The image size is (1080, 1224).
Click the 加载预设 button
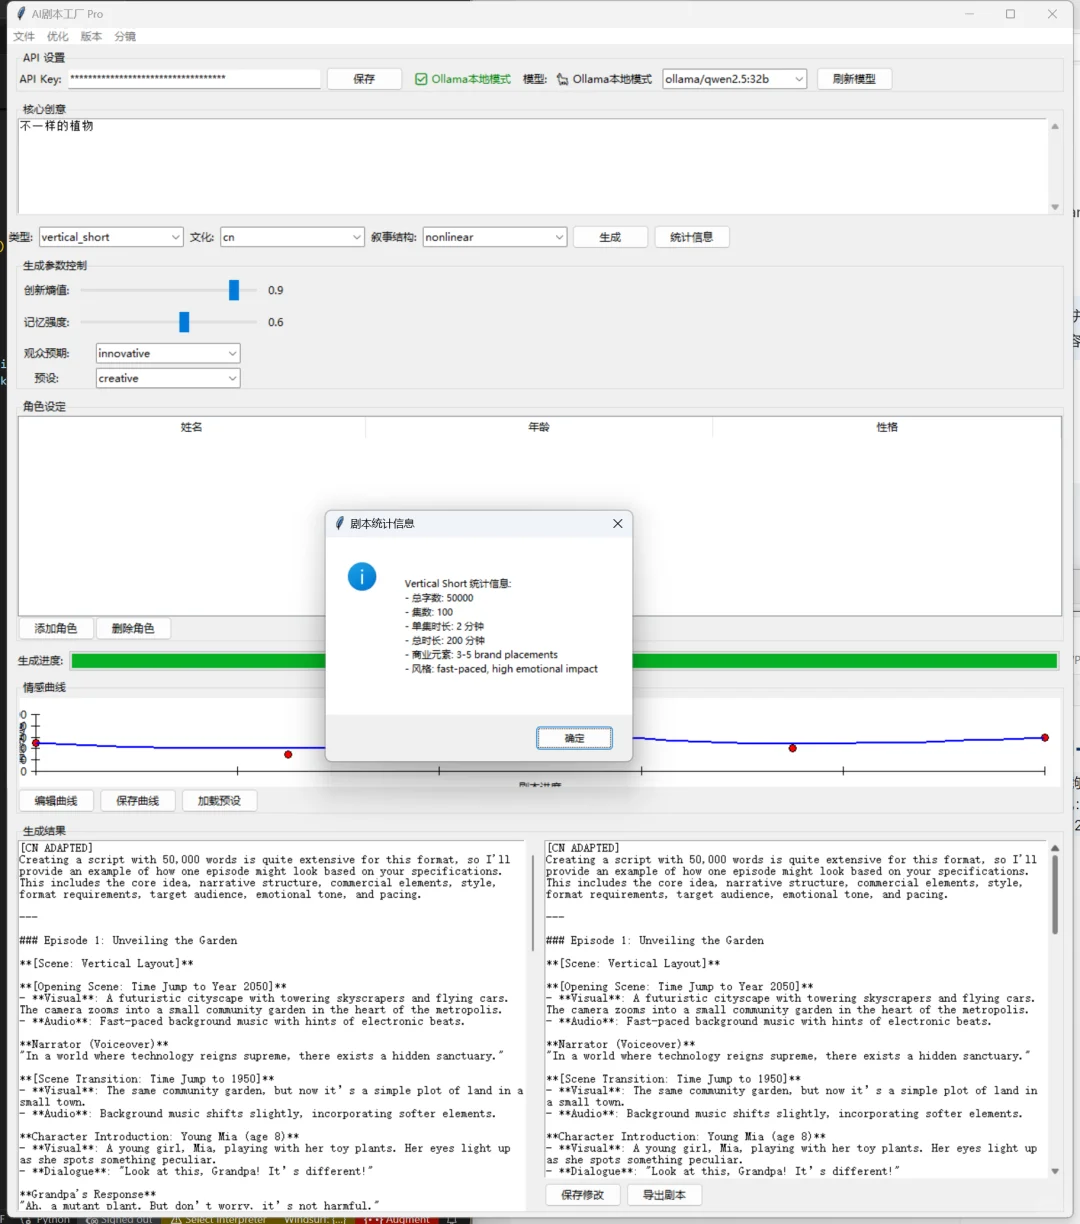(x=219, y=800)
